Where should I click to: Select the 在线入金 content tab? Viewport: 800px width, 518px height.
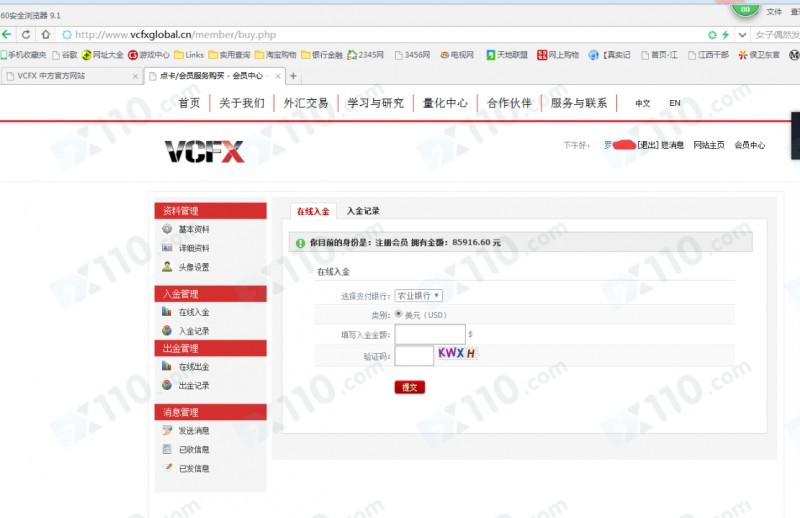coord(313,211)
